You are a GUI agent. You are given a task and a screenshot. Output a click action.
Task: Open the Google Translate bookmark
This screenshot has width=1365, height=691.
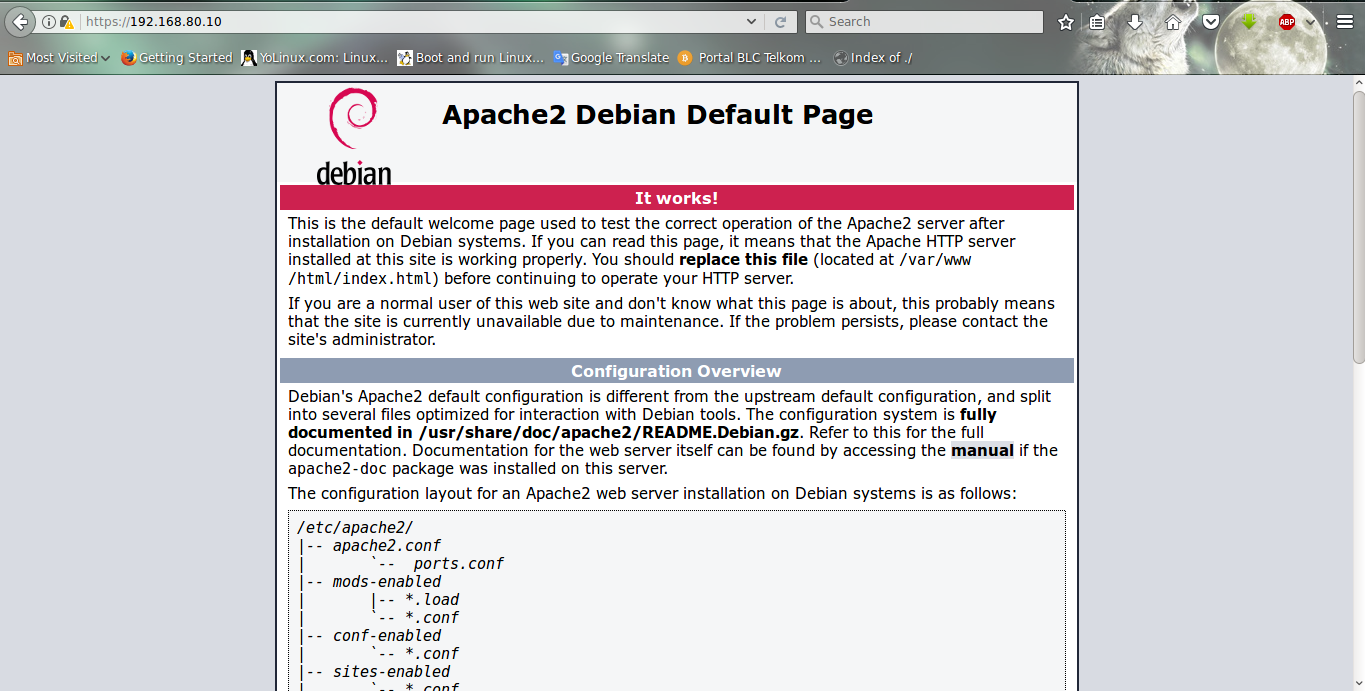[x=611, y=57]
